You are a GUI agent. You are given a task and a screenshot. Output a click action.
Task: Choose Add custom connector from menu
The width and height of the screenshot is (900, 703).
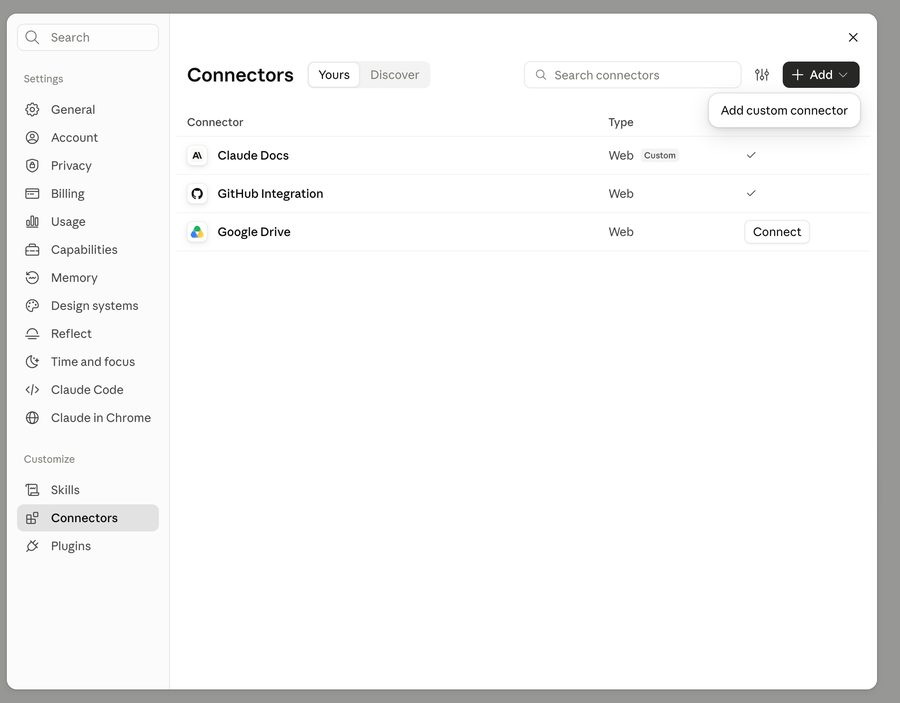coord(784,110)
